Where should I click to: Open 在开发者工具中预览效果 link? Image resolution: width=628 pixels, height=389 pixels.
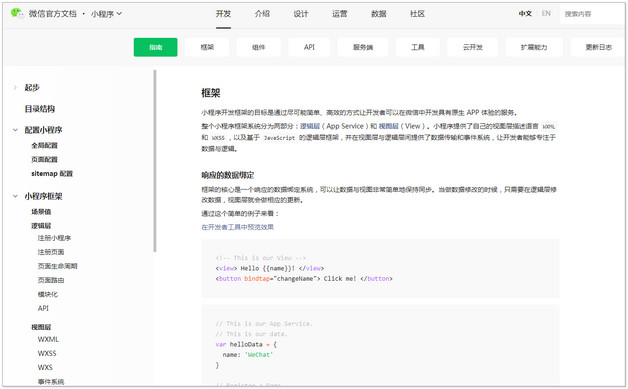click(238, 227)
